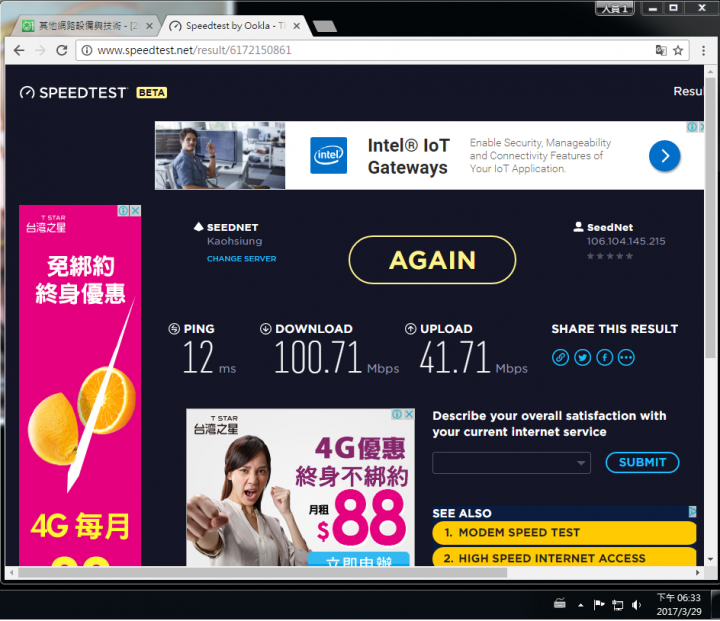
Task: Open the network icon in system tray
Action: (618, 605)
